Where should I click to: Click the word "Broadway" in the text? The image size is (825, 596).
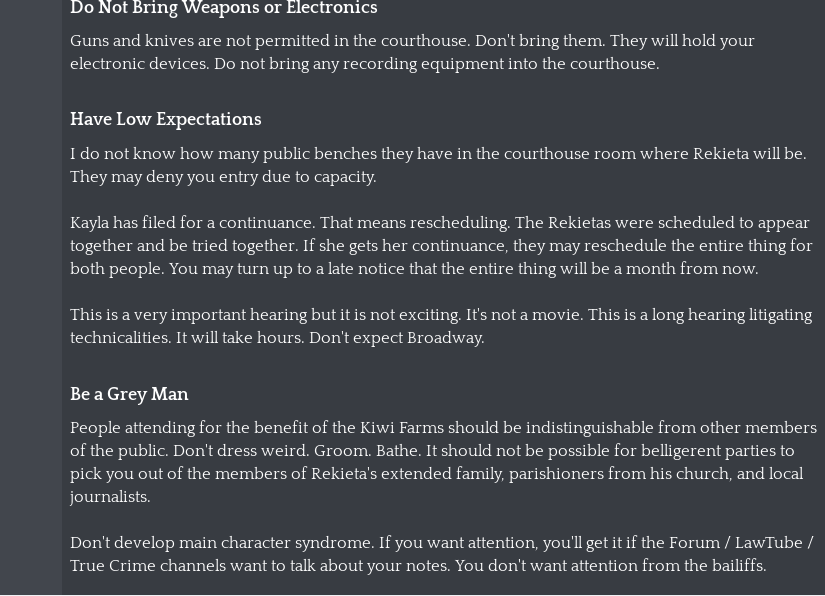pos(444,338)
